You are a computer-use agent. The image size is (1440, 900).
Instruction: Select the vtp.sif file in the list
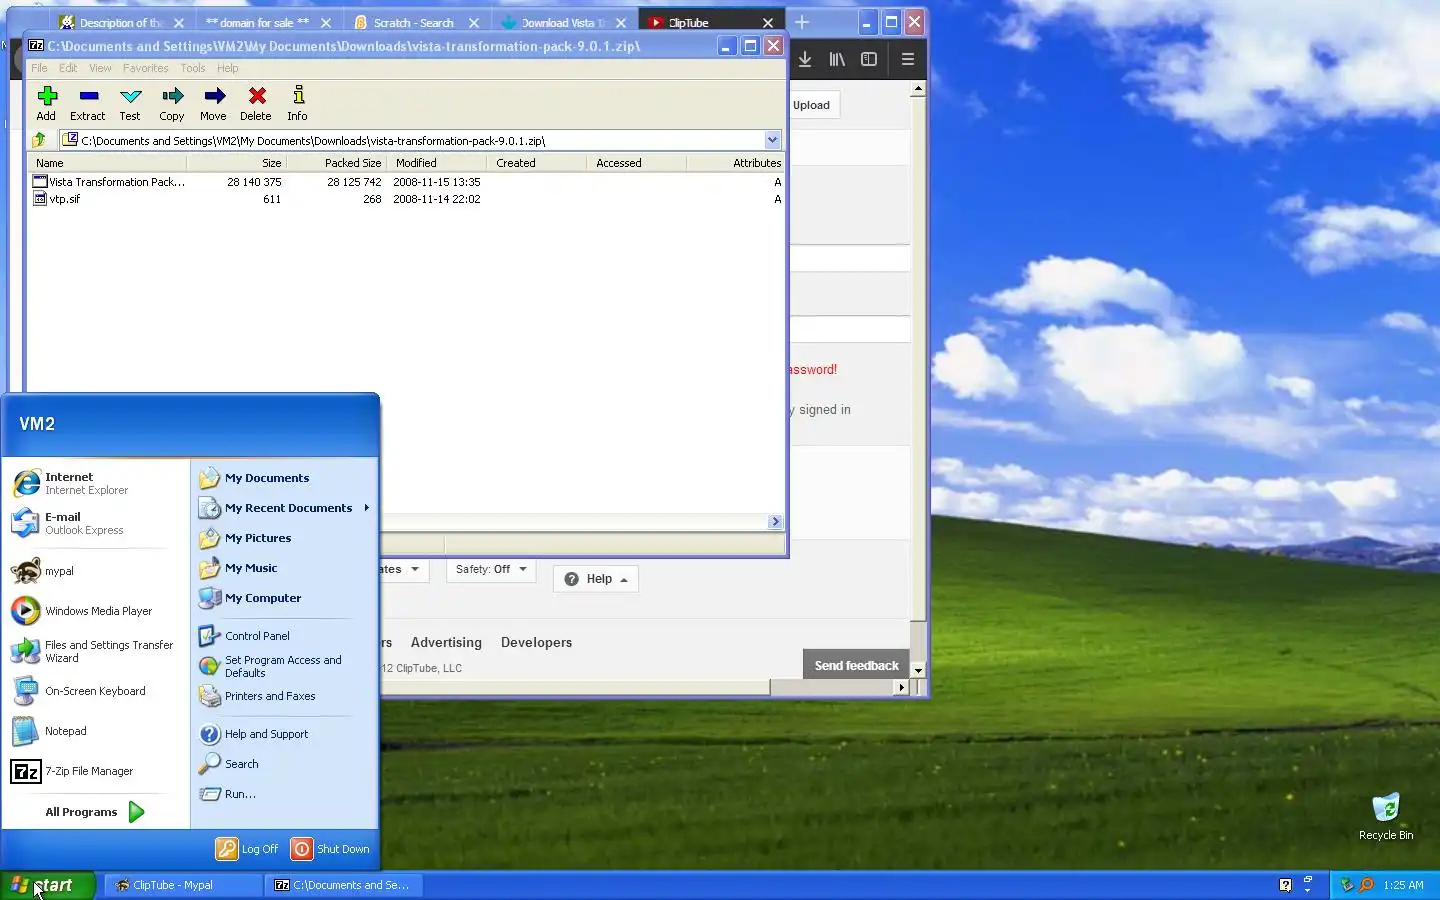coord(406,199)
